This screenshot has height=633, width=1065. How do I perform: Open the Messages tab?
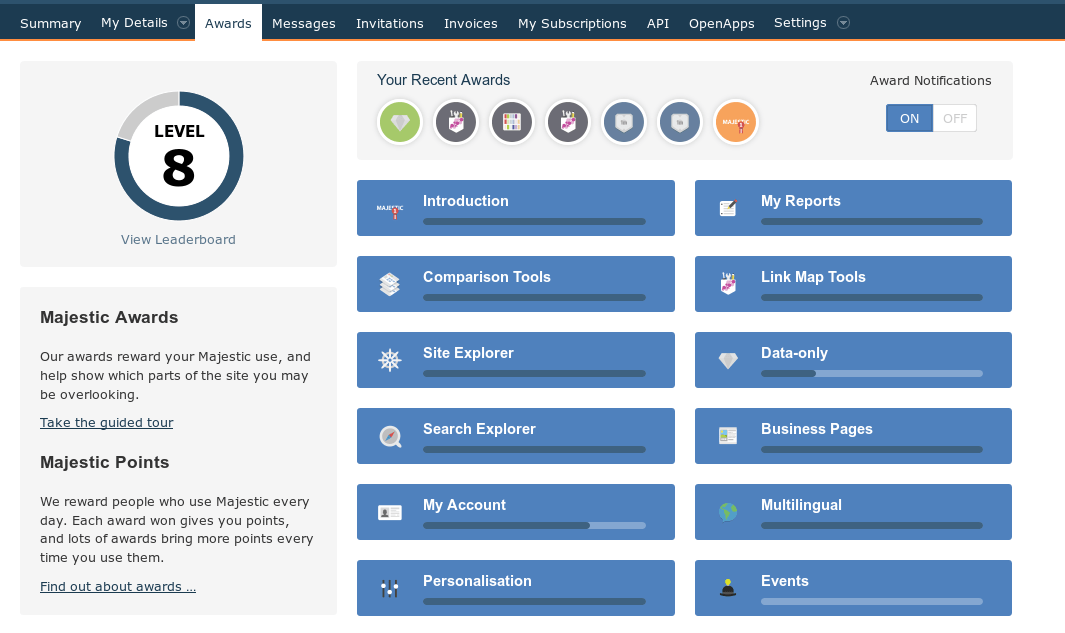[x=304, y=23]
